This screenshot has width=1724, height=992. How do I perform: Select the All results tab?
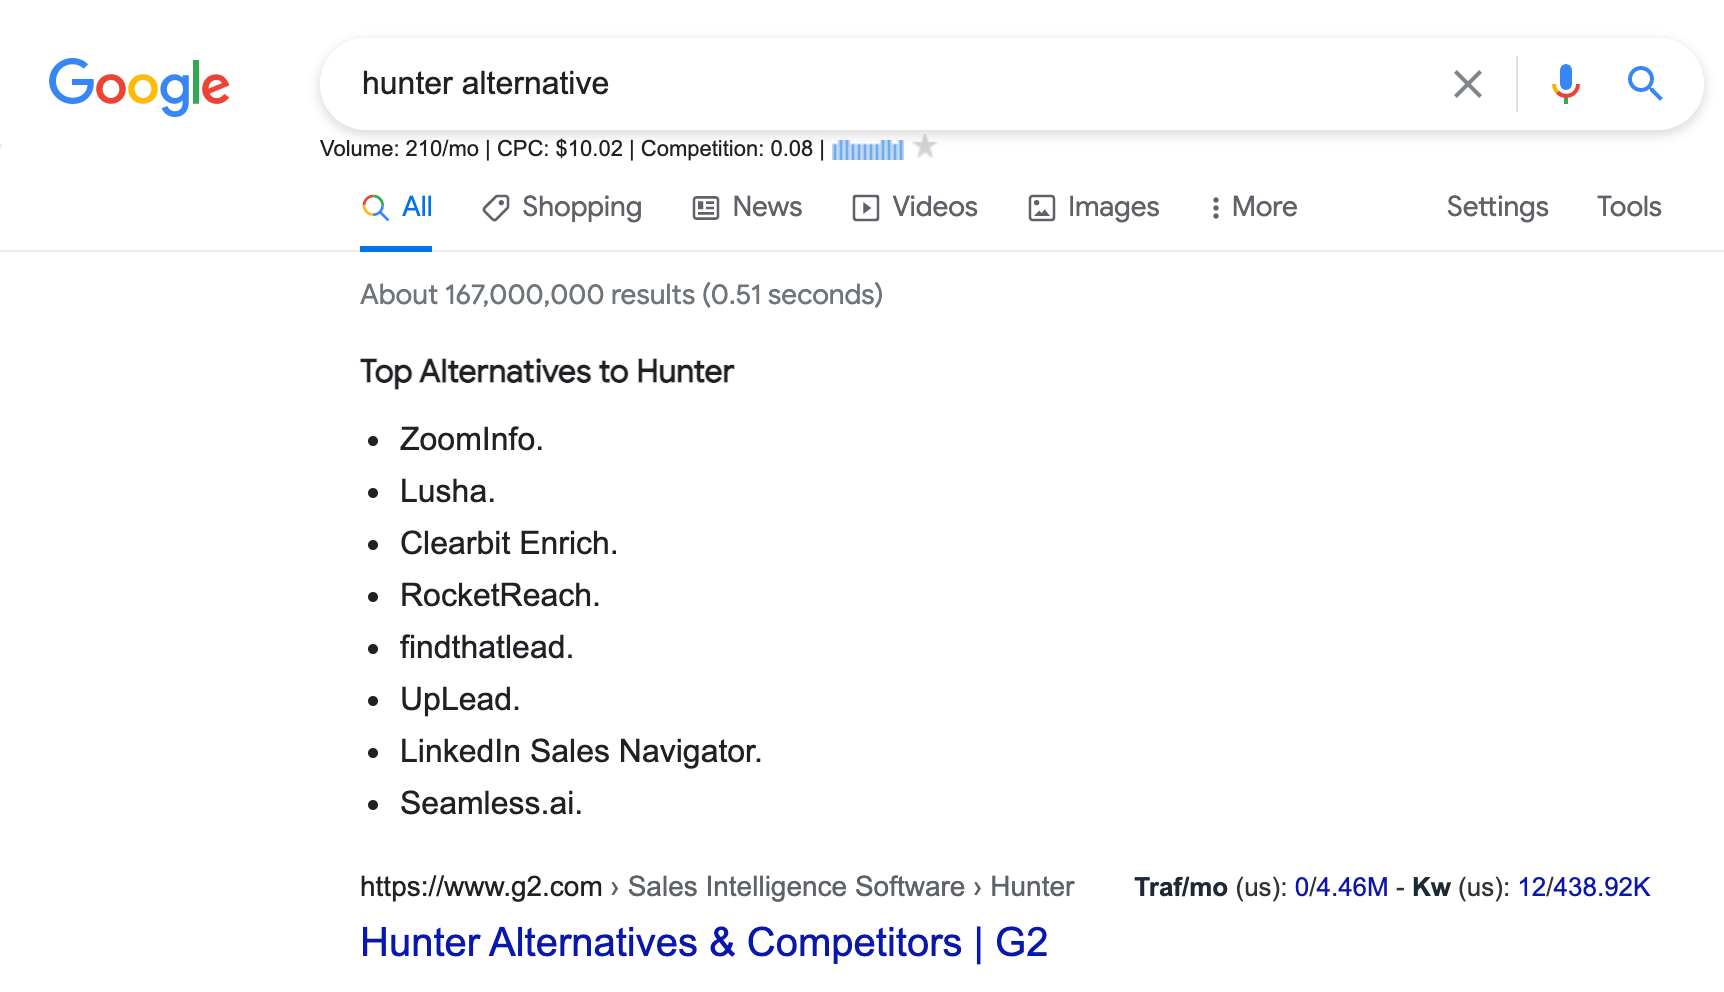click(x=397, y=207)
